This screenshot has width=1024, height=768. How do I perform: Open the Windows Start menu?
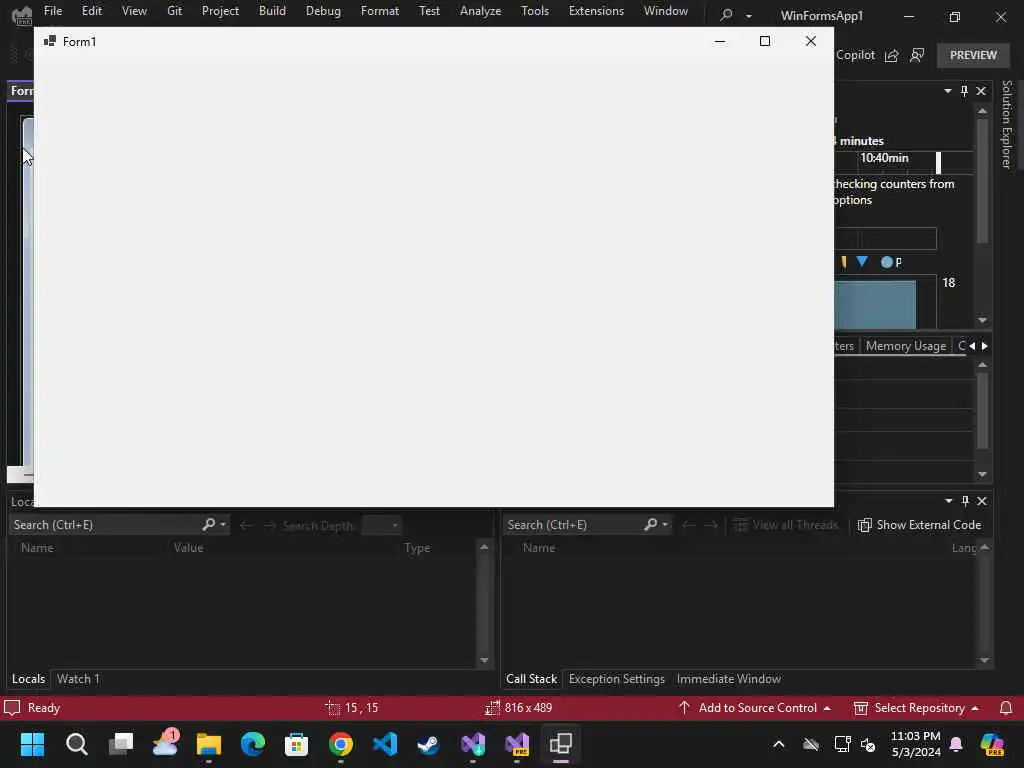click(x=32, y=744)
